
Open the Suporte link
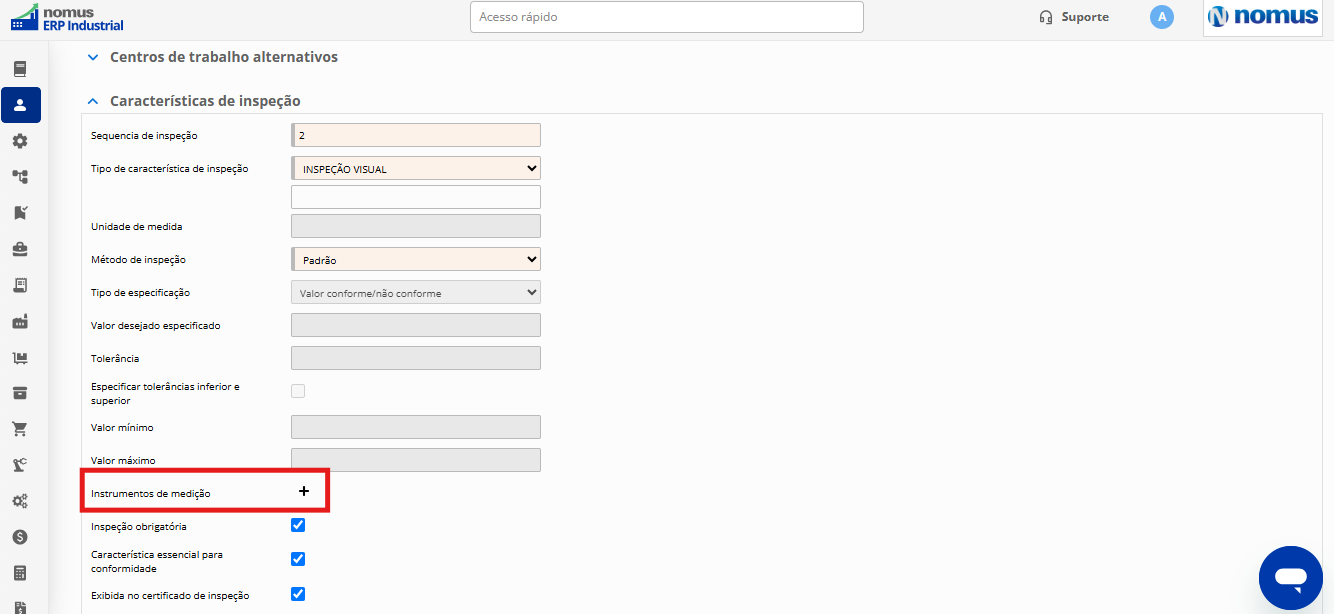1085,17
